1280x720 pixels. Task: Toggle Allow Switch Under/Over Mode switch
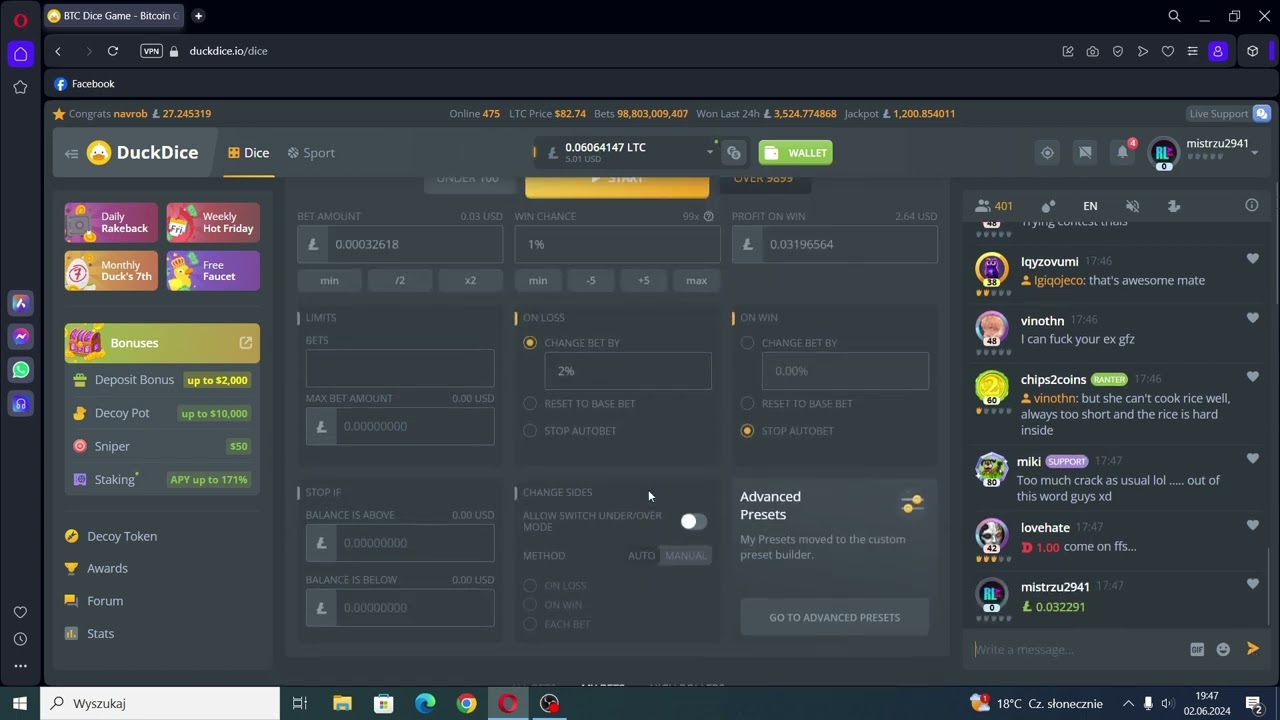(693, 521)
